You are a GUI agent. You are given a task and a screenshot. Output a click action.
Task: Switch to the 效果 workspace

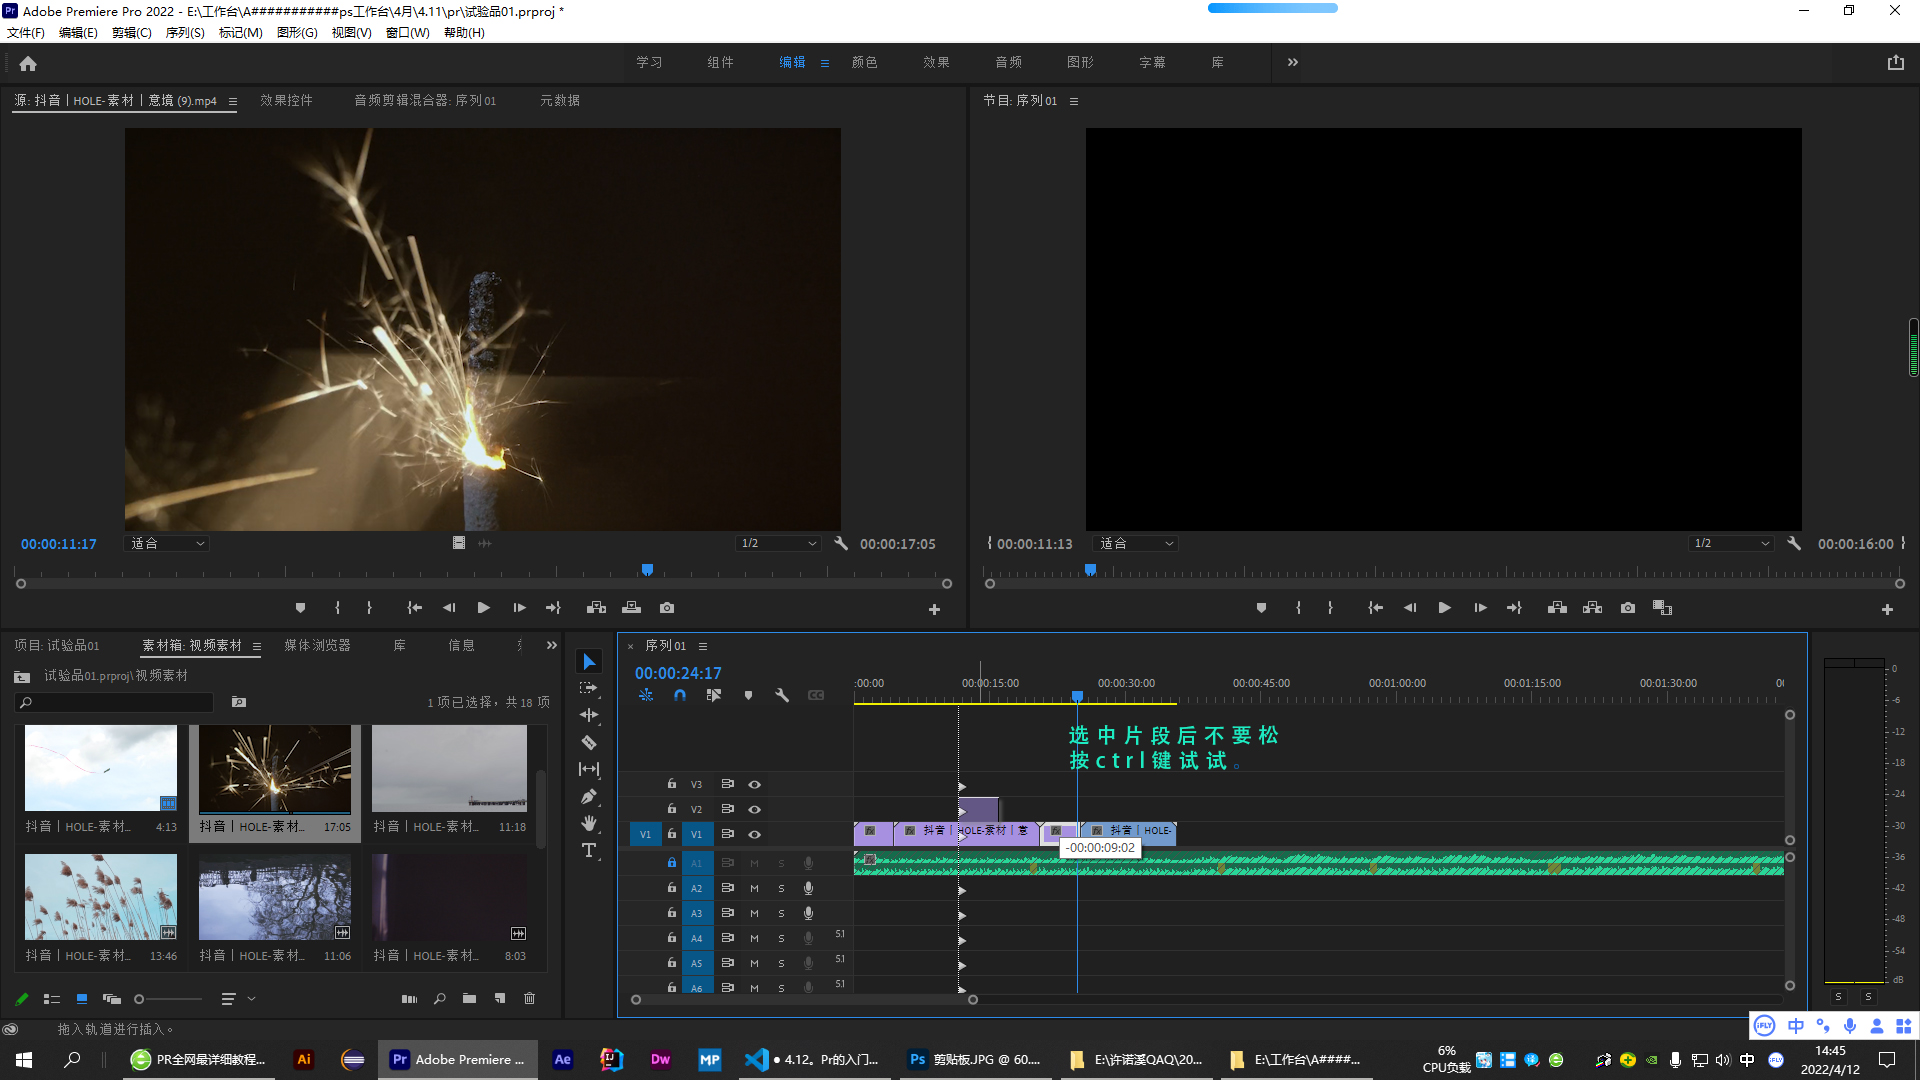click(937, 62)
